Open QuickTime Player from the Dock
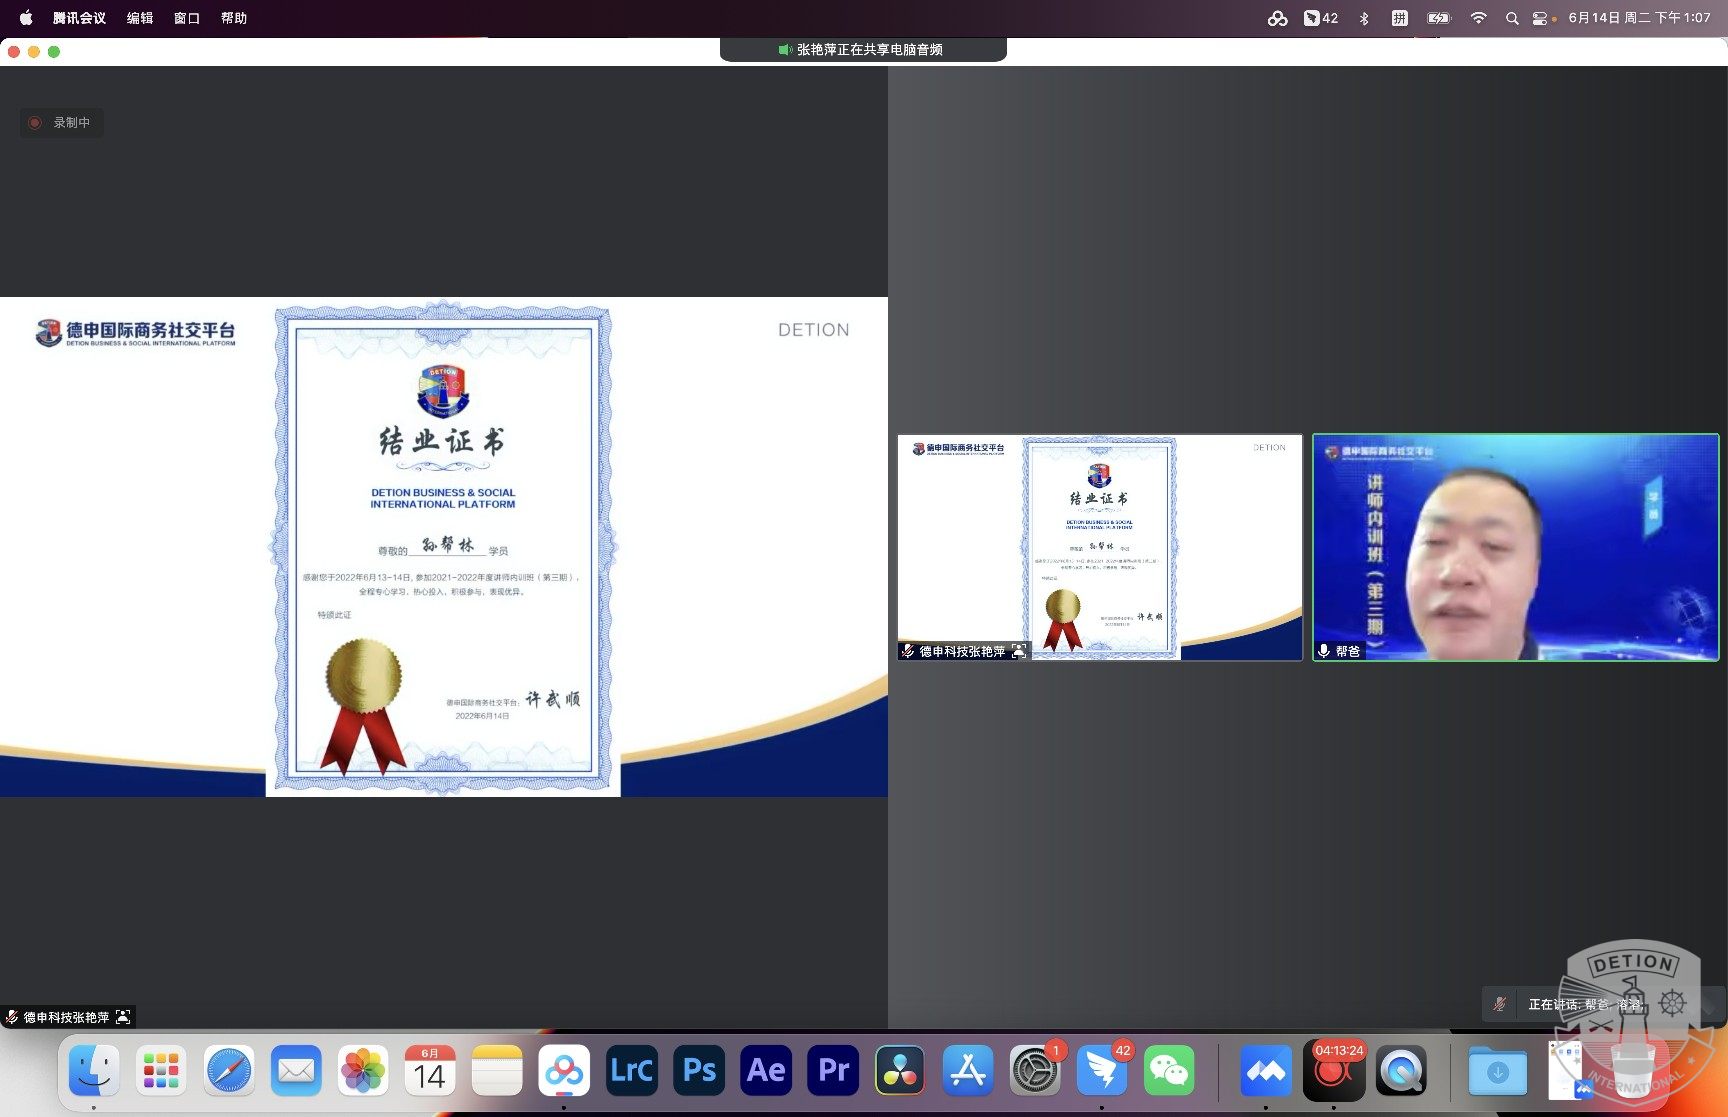This screenshot has width=1728, height=1117. tap(1400, 1071)
